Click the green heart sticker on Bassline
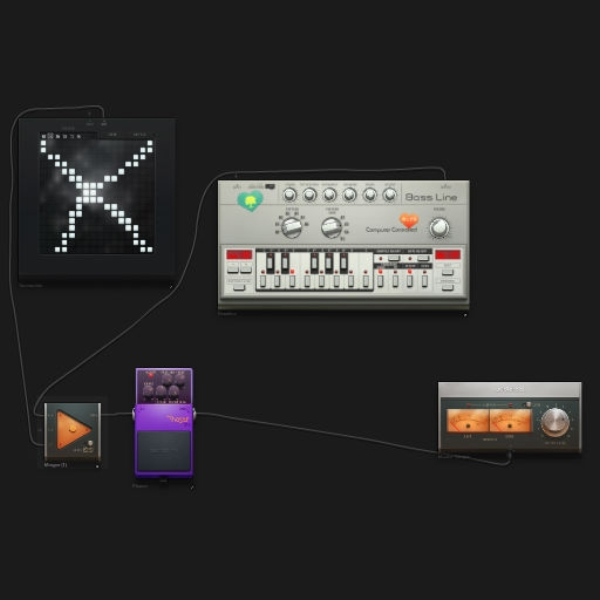 pos(250,201)
